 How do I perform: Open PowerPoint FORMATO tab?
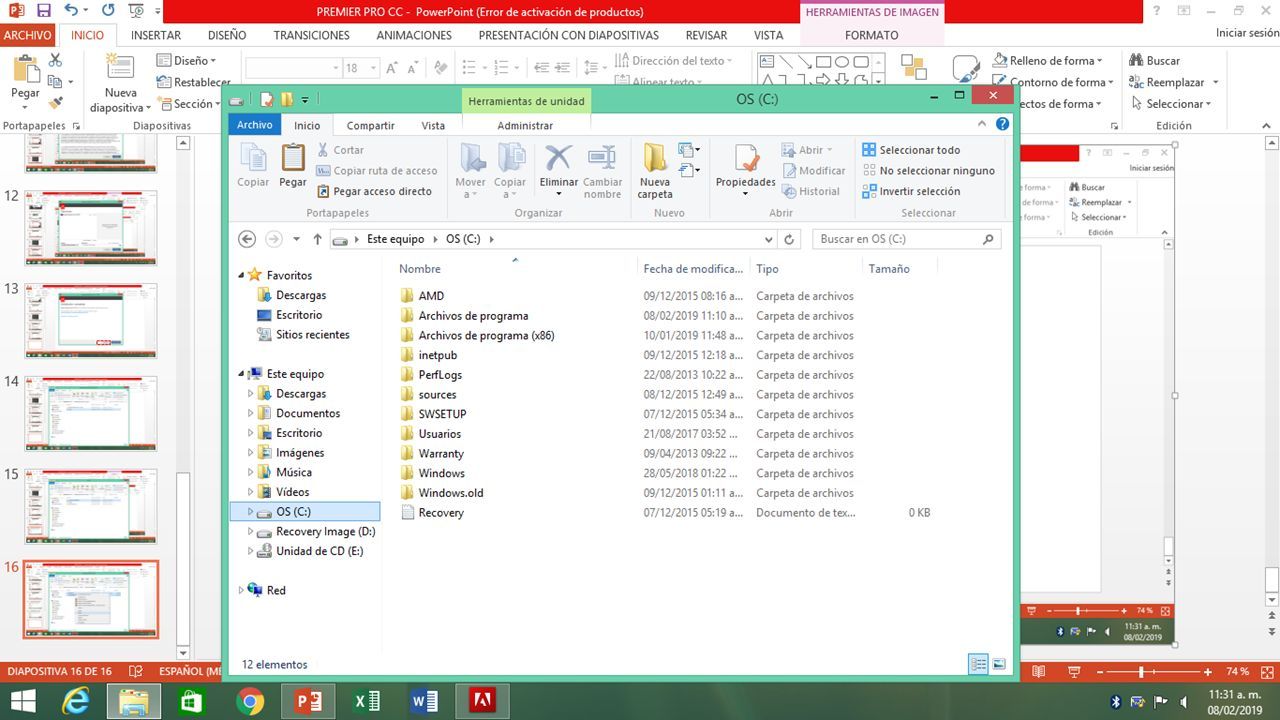871,35
